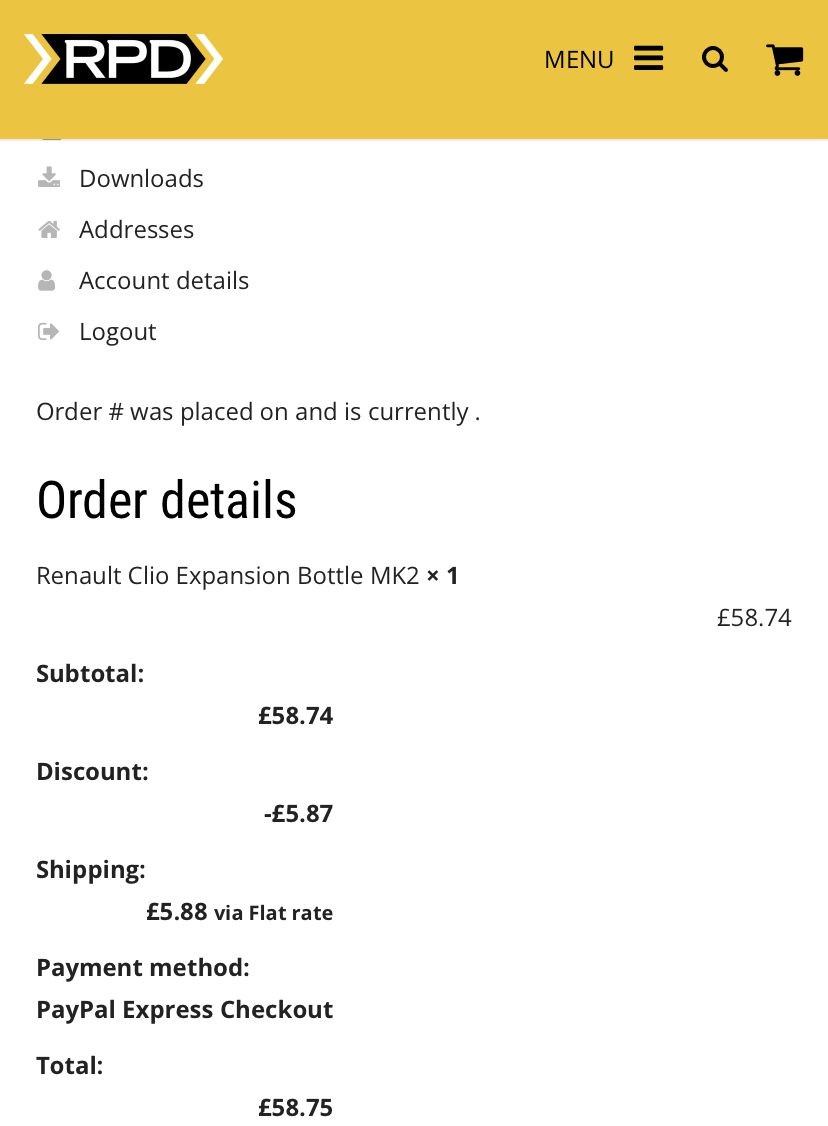Click the search magnifier icon
The image size is (828, 1126).
715,60
